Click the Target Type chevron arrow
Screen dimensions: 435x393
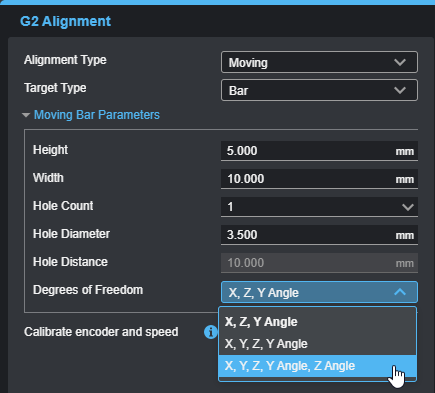pyautogui.click(x=400, y=90)
